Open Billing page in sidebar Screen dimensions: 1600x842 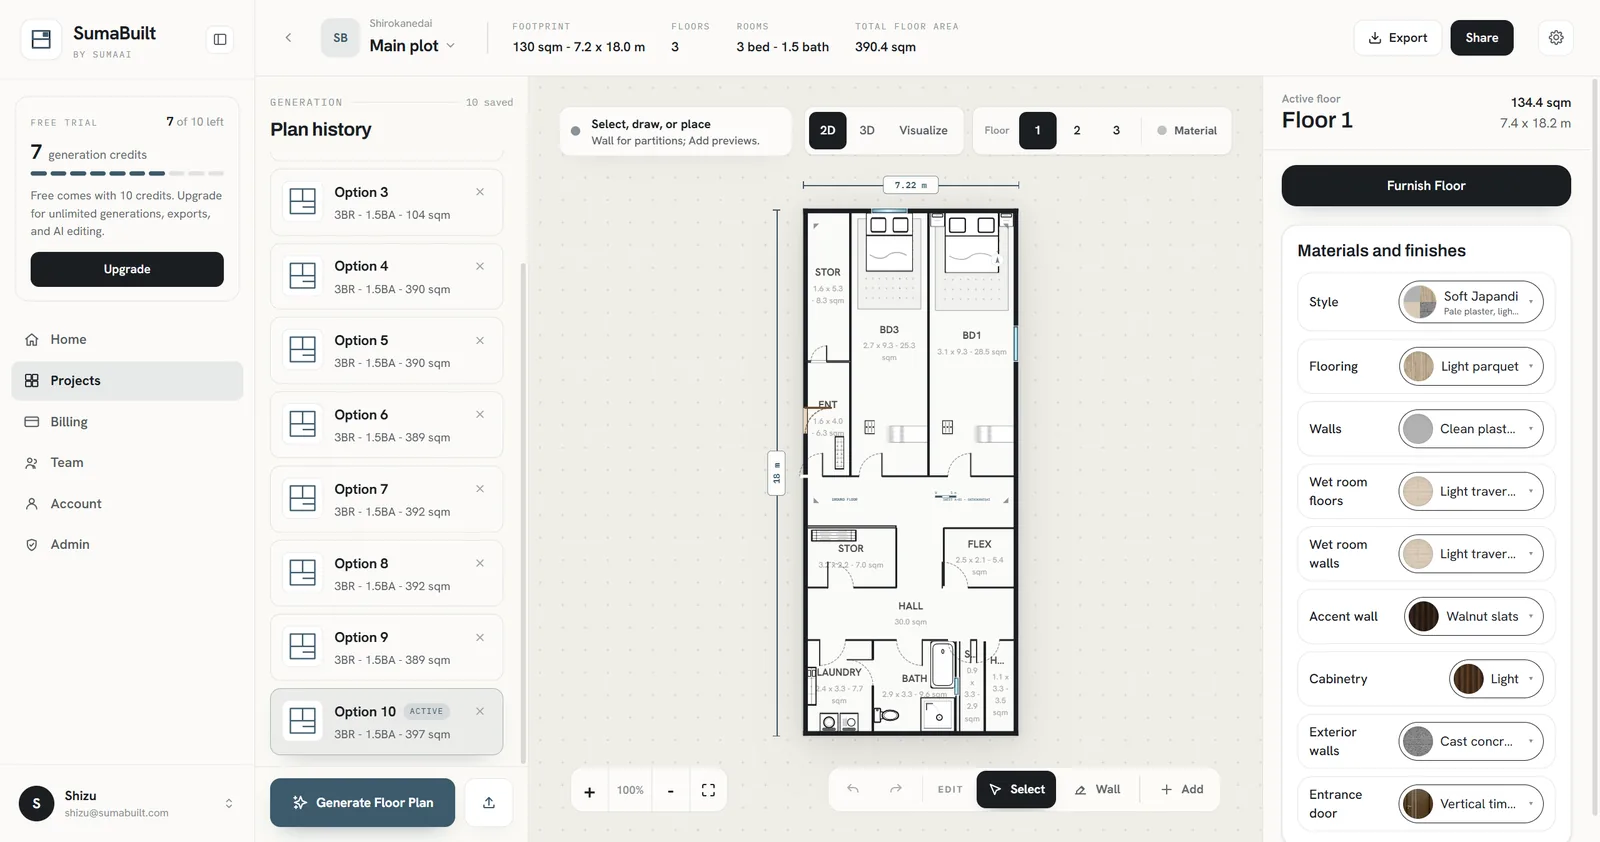click(x=127, y=422)
